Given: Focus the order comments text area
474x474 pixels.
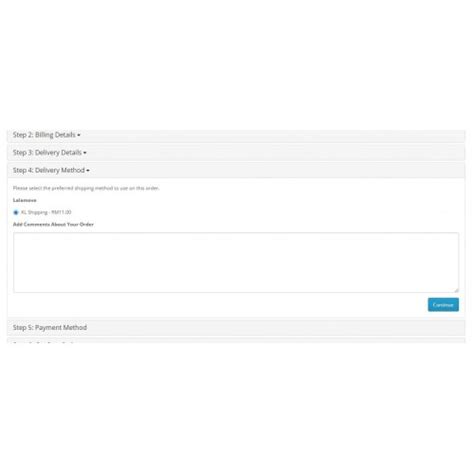Looking at the screenshot, I should tap(236, 263).
